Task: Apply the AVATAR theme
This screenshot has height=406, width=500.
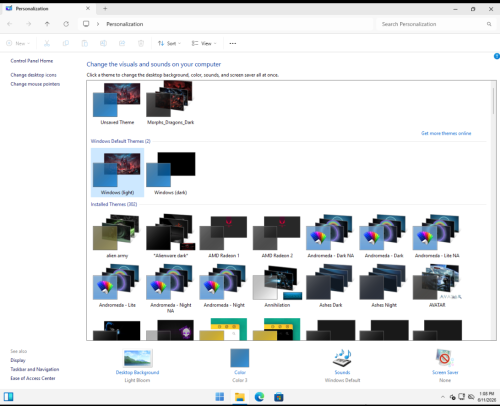Action: pos(437,286)
